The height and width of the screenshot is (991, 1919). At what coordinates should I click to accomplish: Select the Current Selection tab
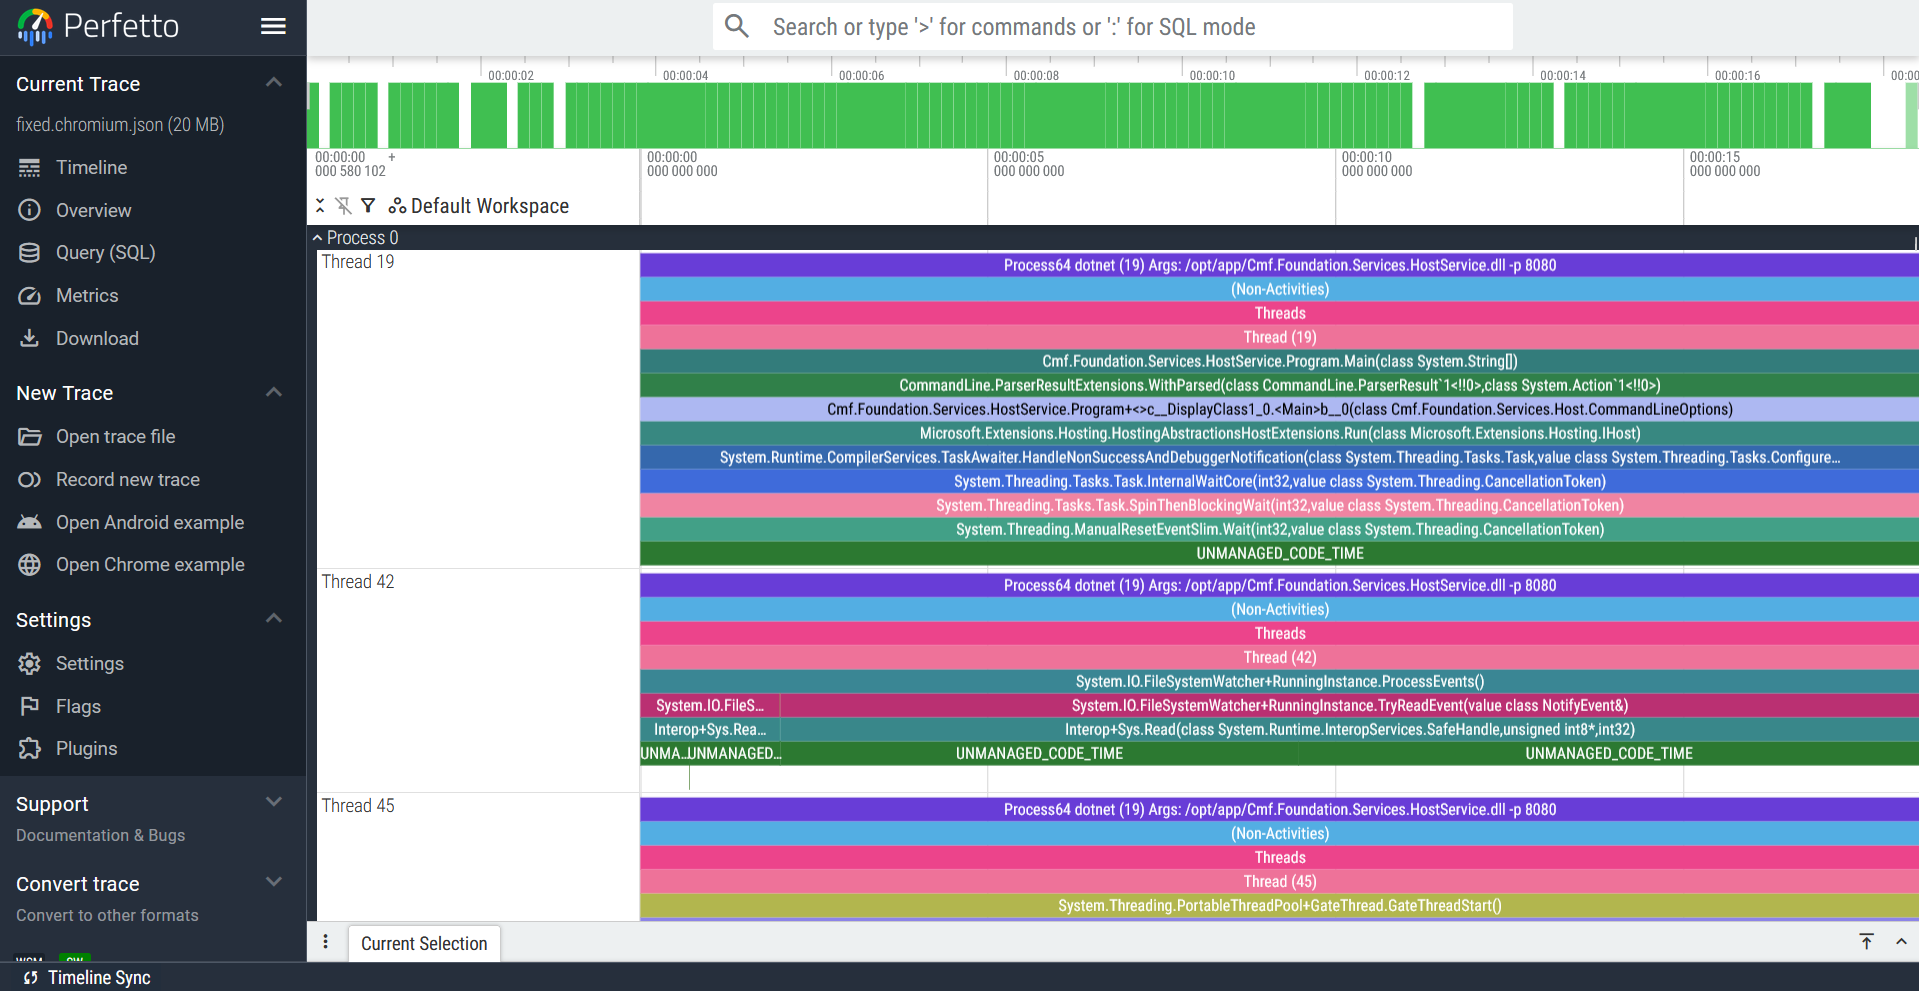click(x=424, y=944)
